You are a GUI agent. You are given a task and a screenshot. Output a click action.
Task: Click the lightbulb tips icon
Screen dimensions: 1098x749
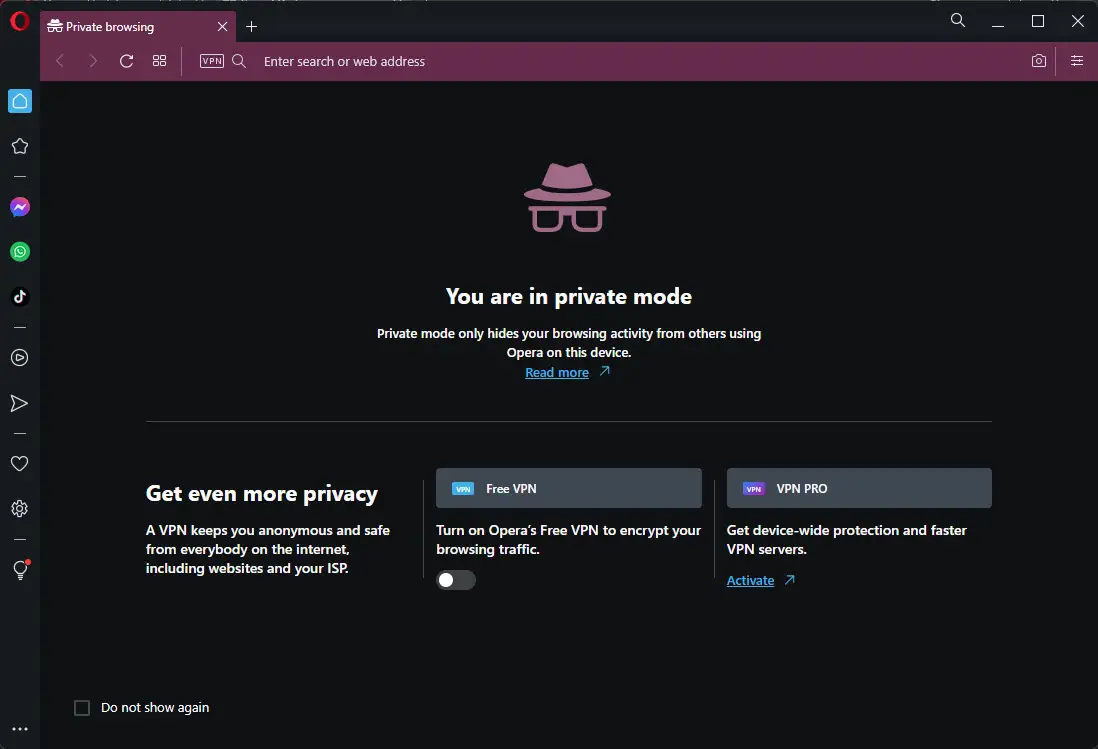click(x=20, y=570)
